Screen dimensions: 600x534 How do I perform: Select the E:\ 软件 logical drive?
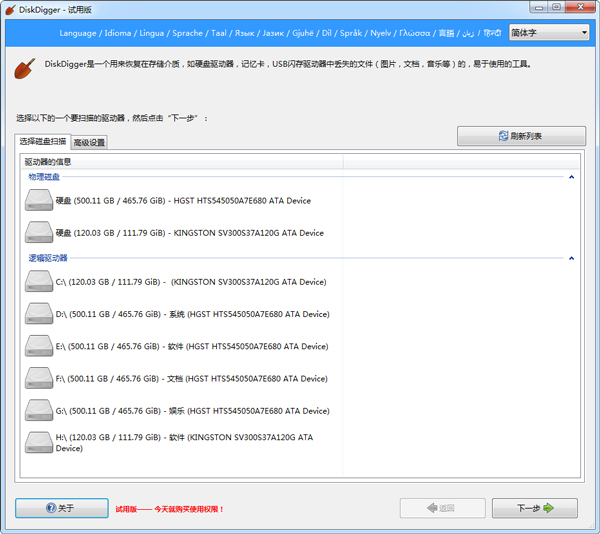pyautogui.click(x=183, y=346)
